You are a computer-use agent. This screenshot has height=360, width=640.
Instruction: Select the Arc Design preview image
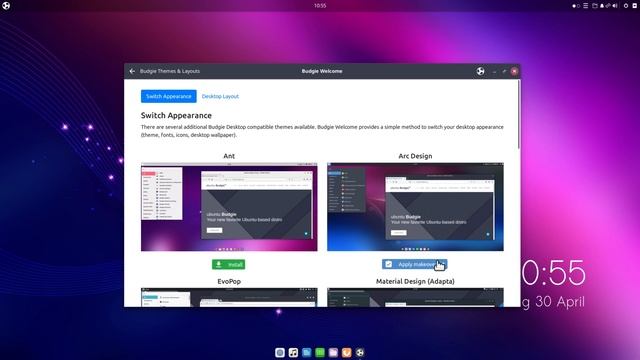[x=415, y=207]
